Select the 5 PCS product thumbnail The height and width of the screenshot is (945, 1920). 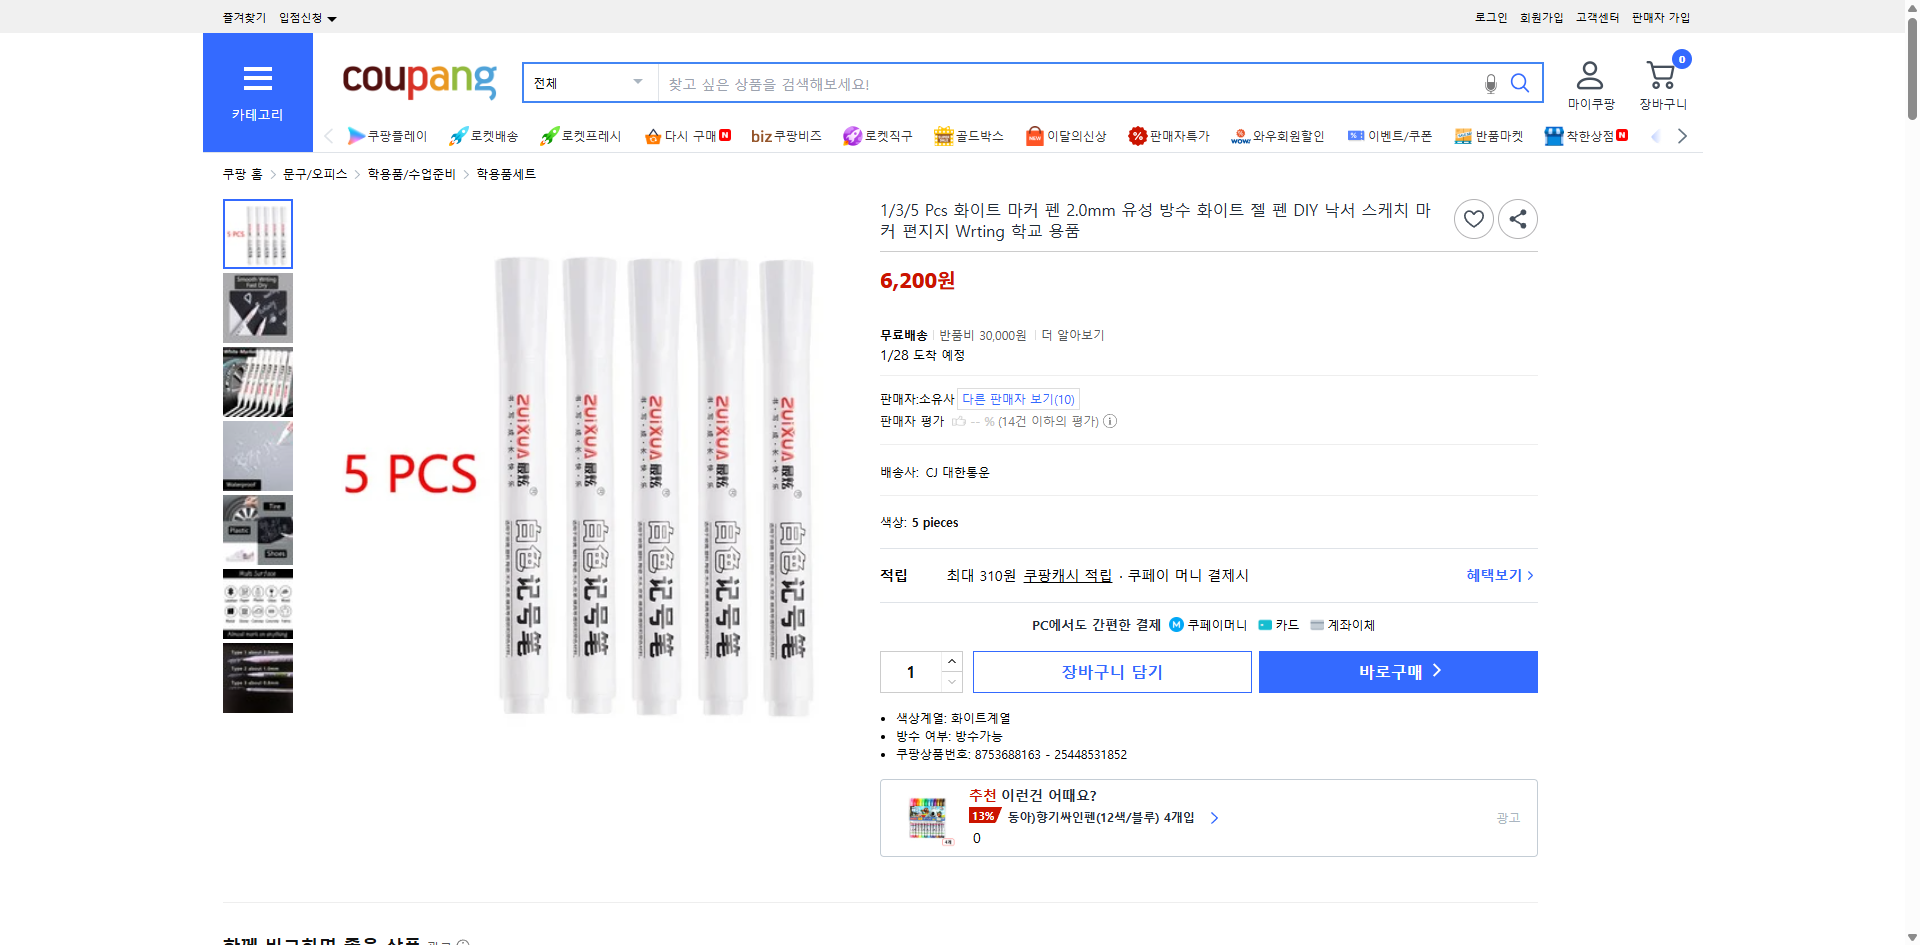(257, 233)
